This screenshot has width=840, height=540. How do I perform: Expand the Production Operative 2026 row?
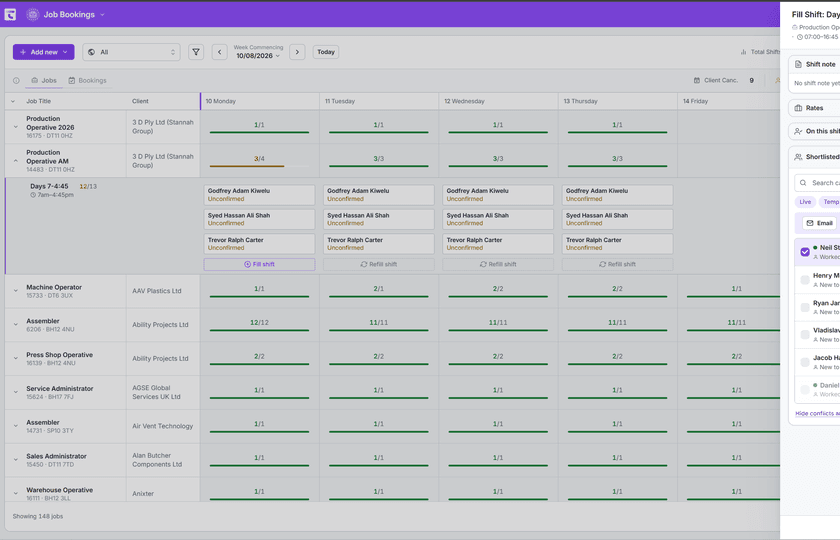click(x=16, y=127)
